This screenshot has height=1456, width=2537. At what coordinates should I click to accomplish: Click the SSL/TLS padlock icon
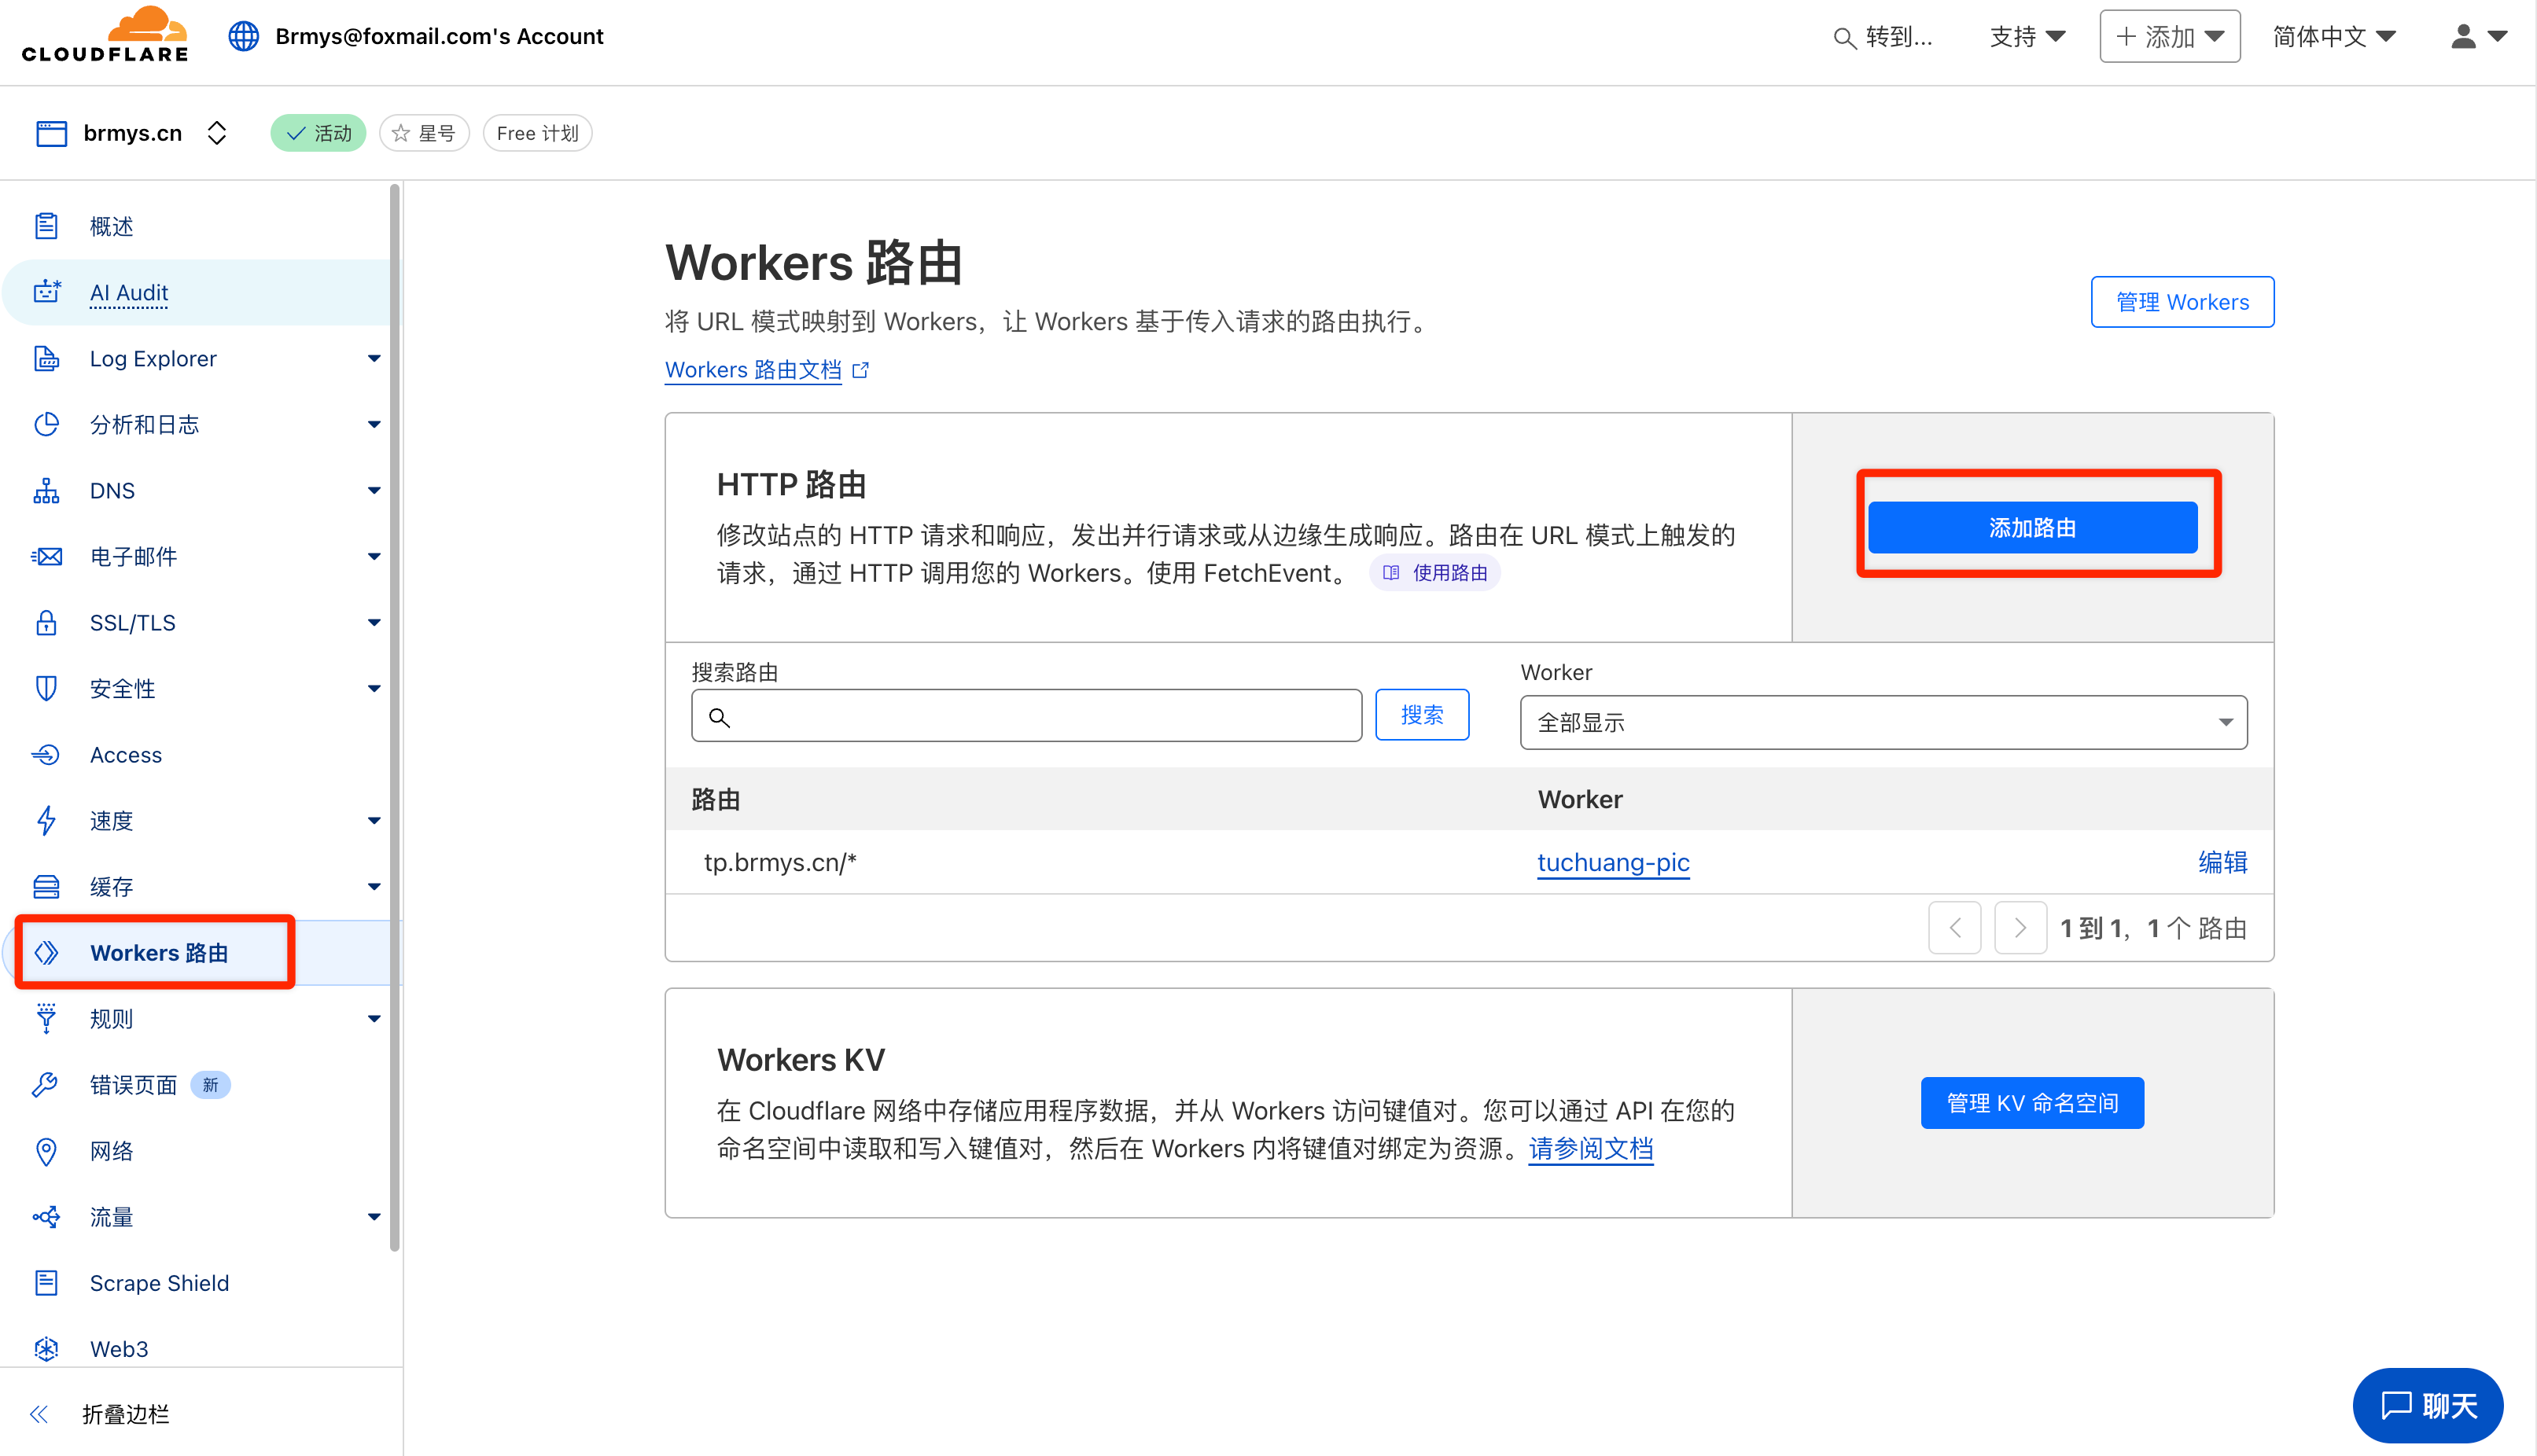[x=46, y=622]
